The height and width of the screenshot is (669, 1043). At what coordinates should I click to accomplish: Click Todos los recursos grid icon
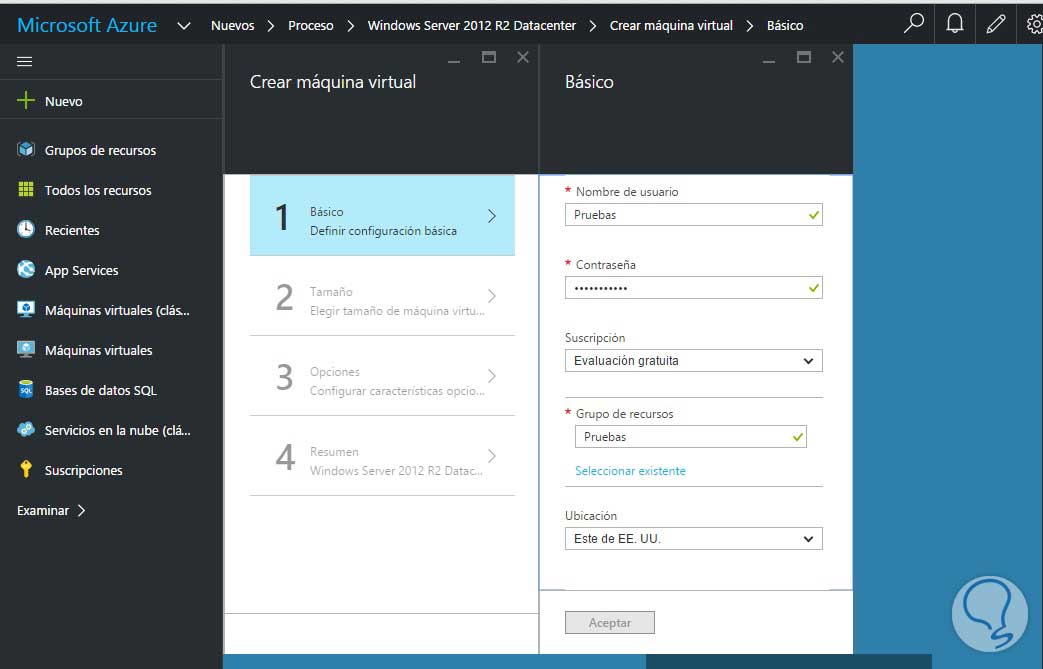[26, 189]
